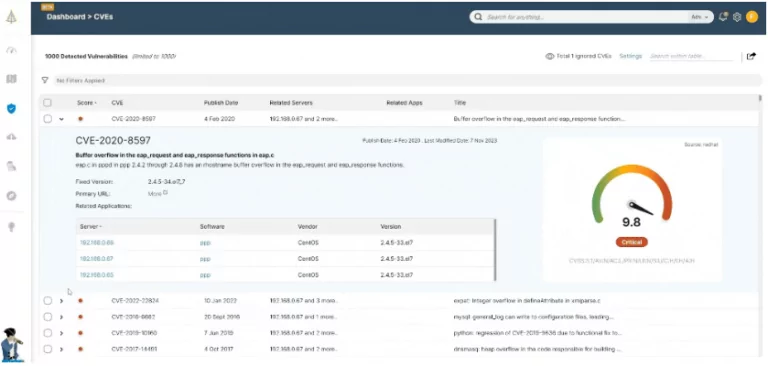The height and width of the screenshot is (366, 768).
Task: Open the settings gear in header
Action: (737, 17)
